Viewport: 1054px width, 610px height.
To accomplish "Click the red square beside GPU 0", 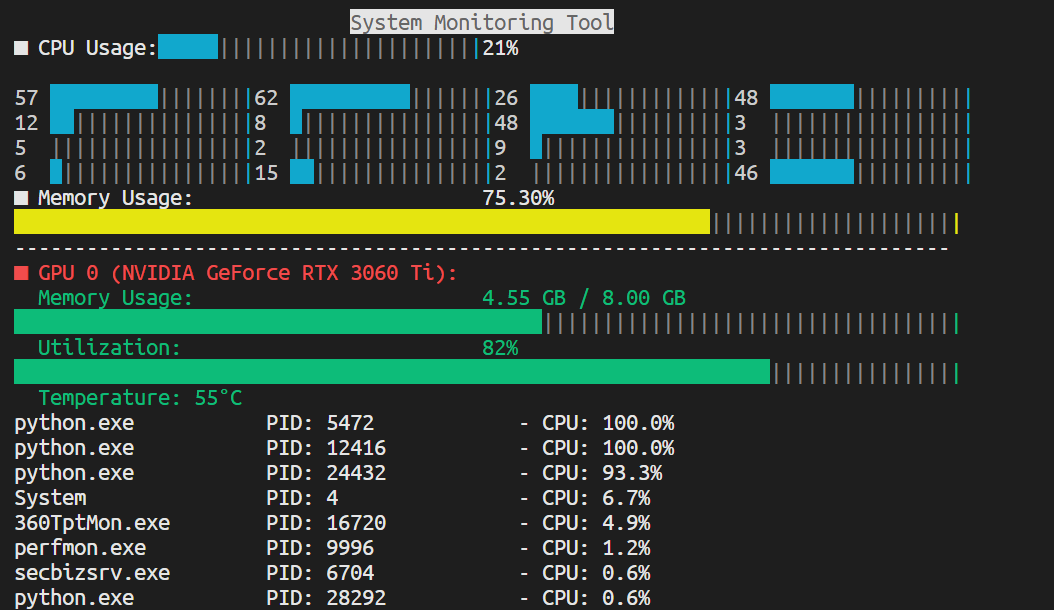I will click(21, 273).
